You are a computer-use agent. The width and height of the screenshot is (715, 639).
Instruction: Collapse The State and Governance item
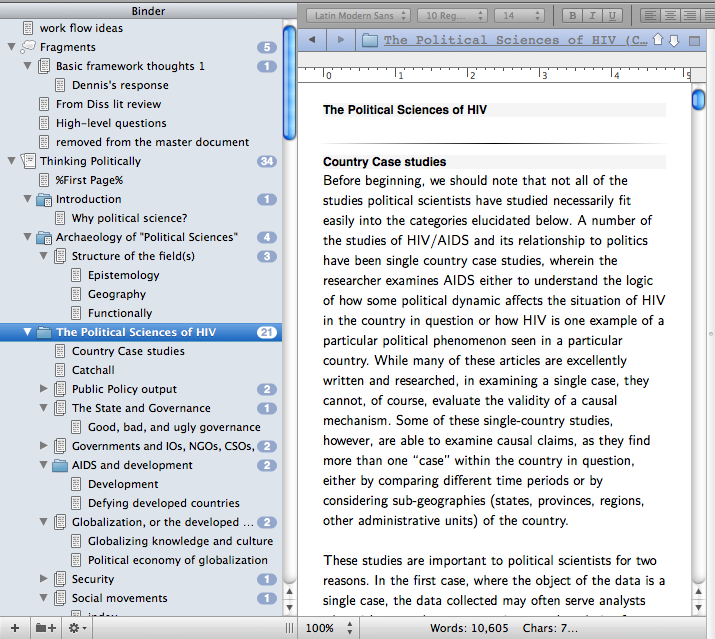pos(44,408)
